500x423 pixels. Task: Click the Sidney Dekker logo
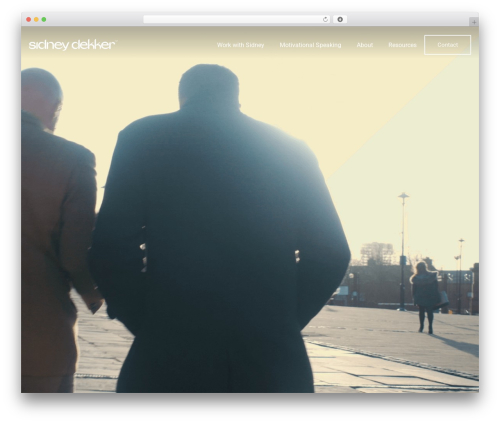point(73,45)
